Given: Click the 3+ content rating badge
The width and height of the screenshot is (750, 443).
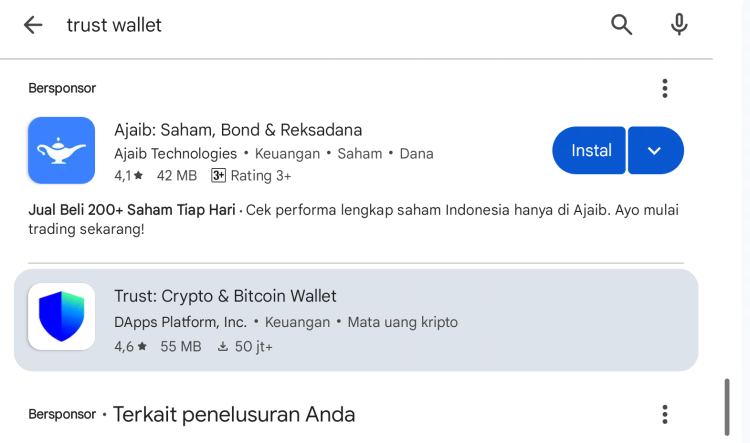Looking at the screenshot, I should click(218, 176).
